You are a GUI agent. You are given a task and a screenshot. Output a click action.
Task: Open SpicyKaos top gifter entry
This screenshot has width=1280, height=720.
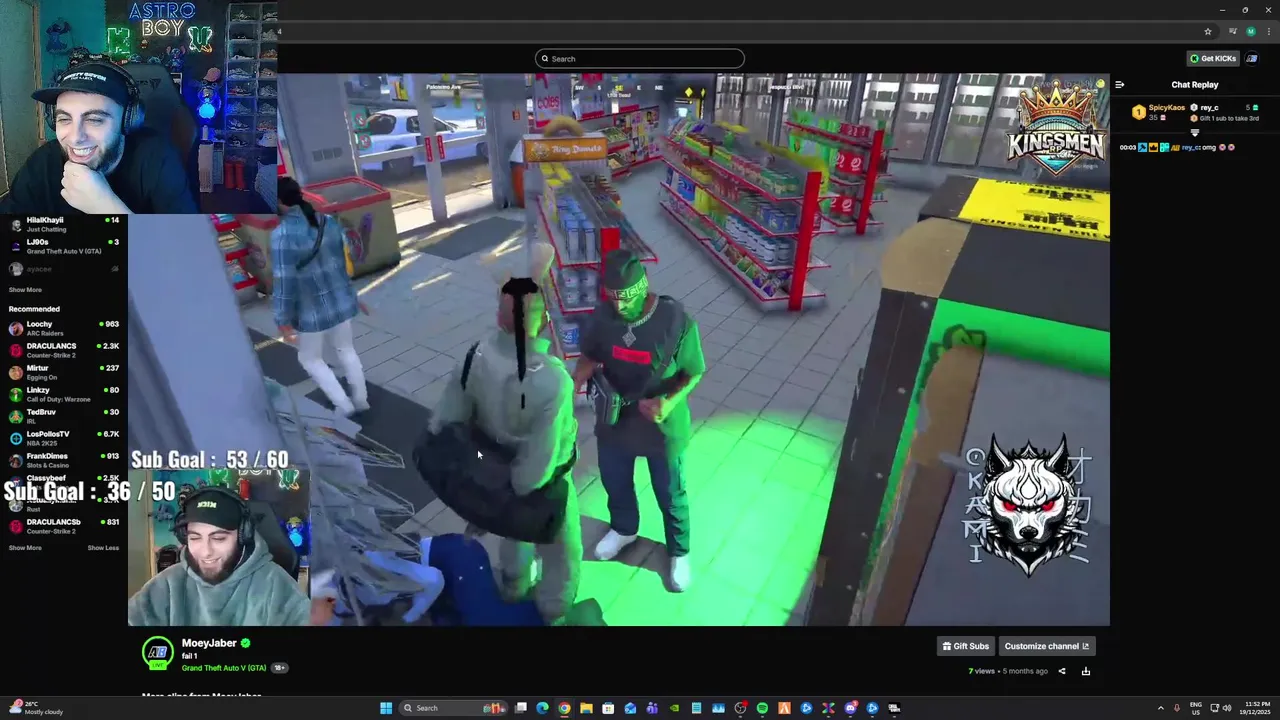coord(1157,112)
